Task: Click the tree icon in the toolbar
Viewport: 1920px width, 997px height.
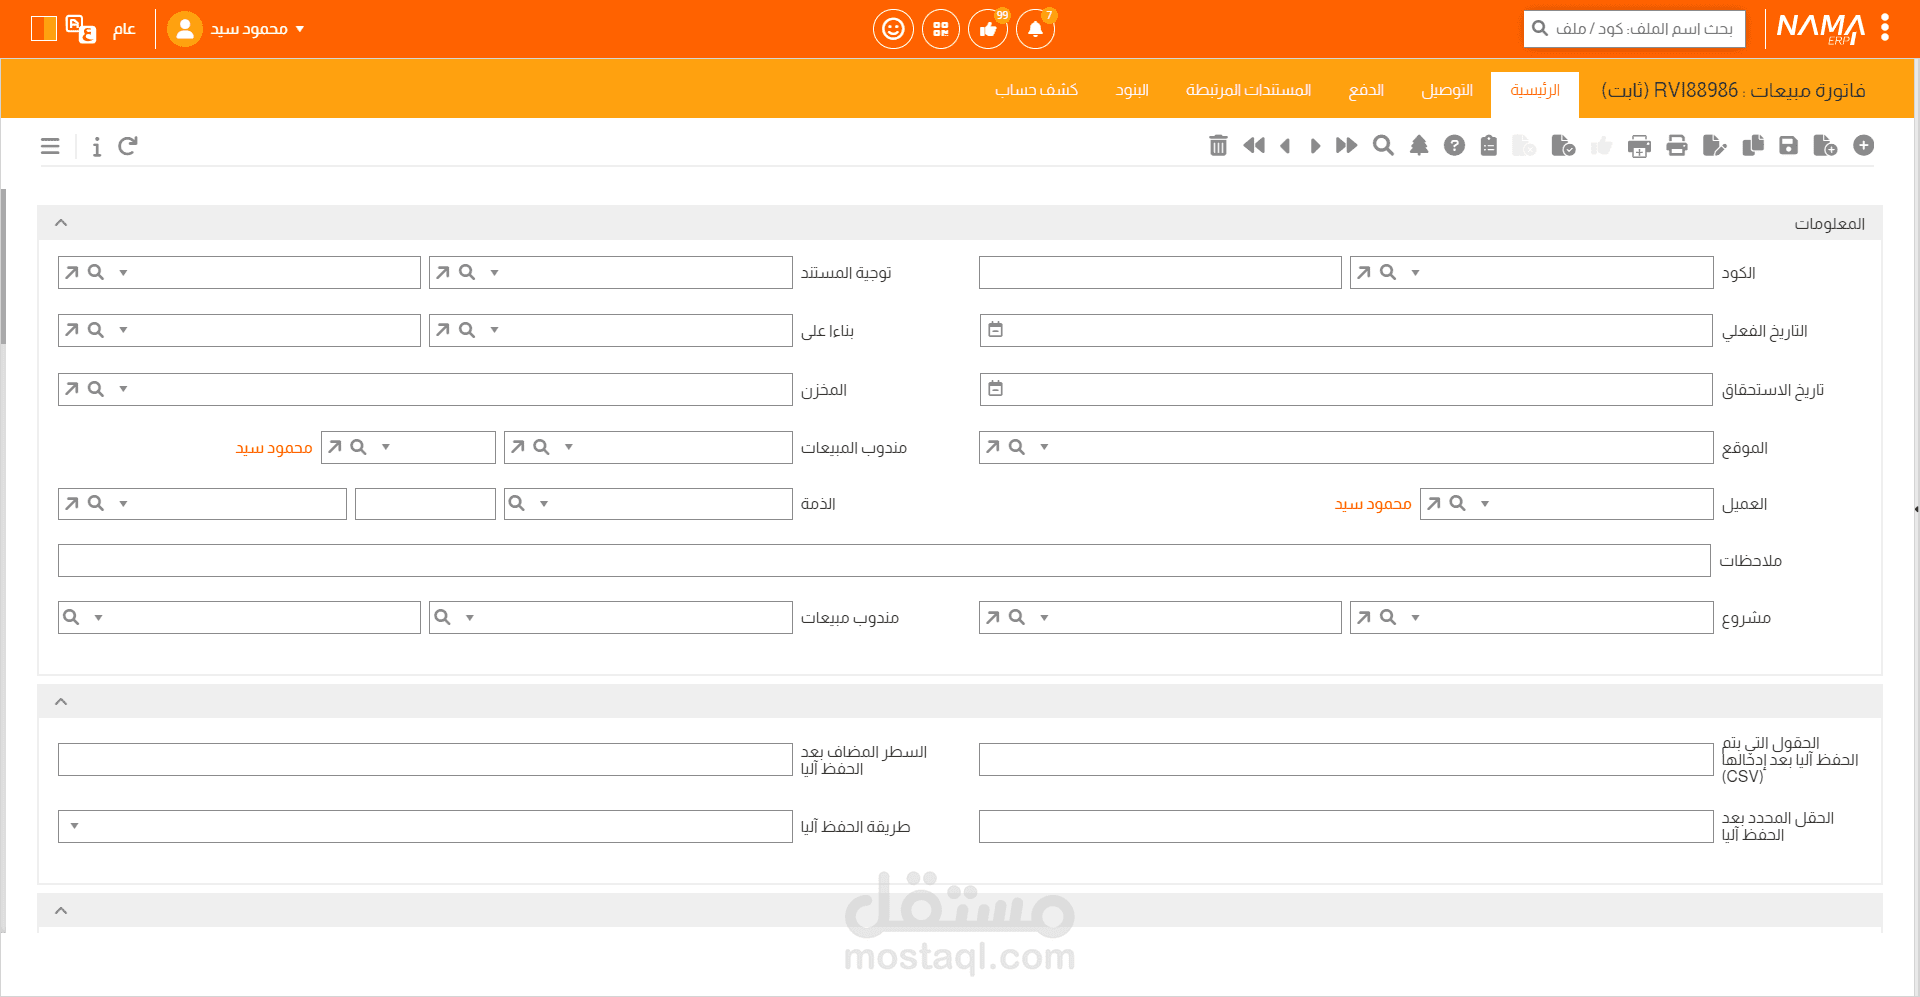Action: click(1419, 146)
